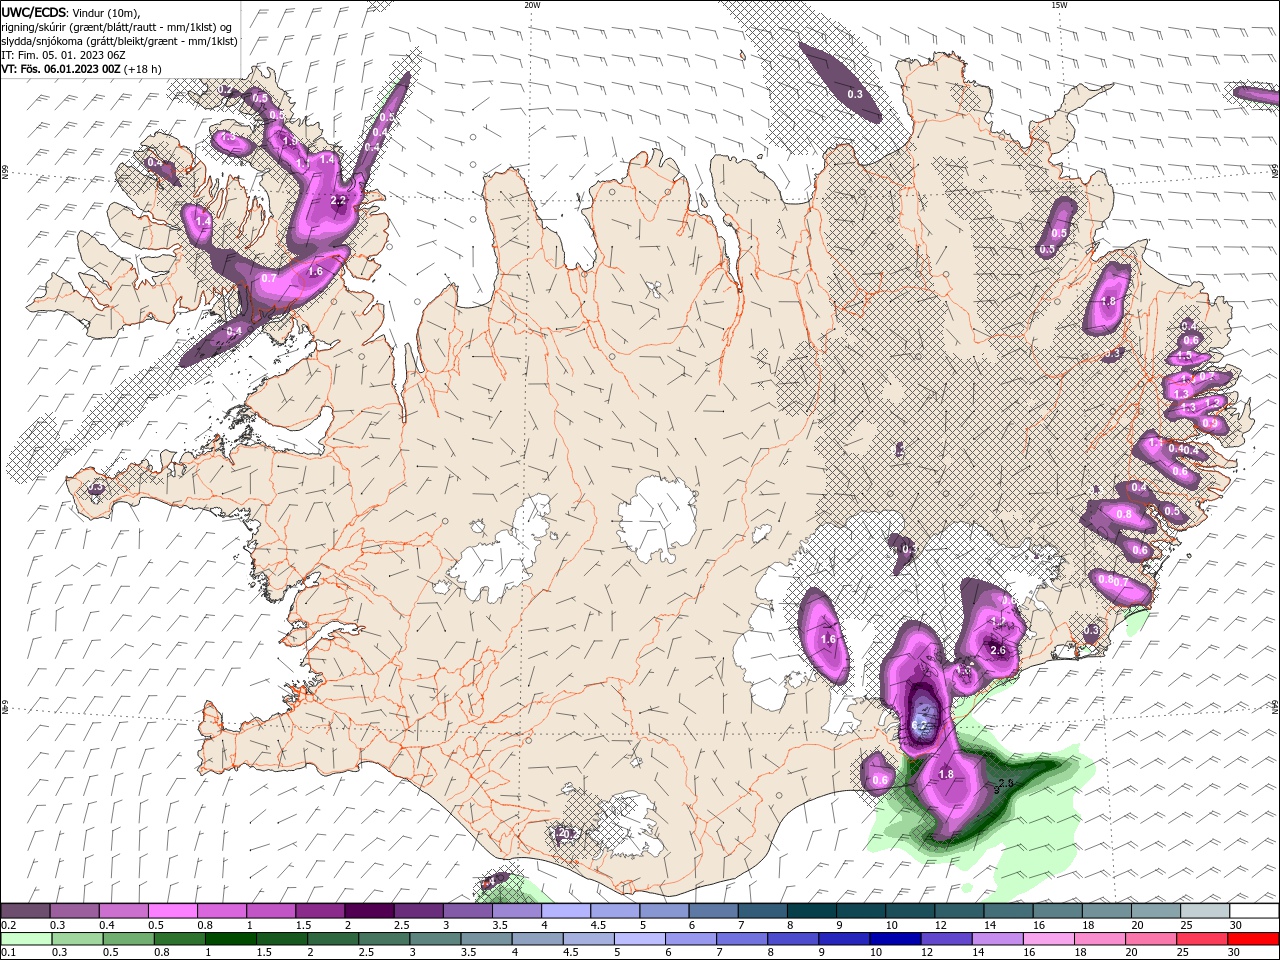
Task: Click the '25' label under the snow scale
Action: 1187,925
